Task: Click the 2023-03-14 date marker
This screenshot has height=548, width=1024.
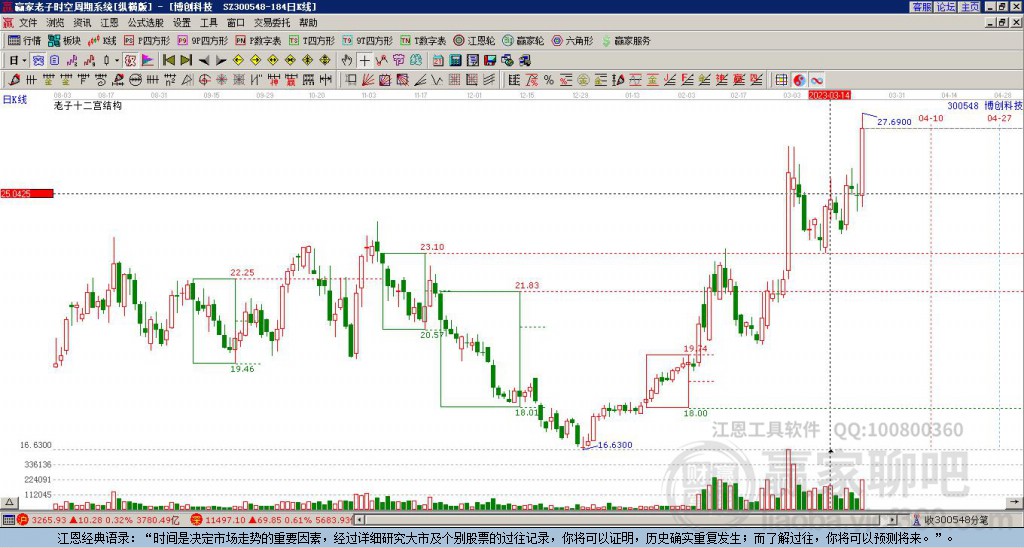Action: pos(829,95)
